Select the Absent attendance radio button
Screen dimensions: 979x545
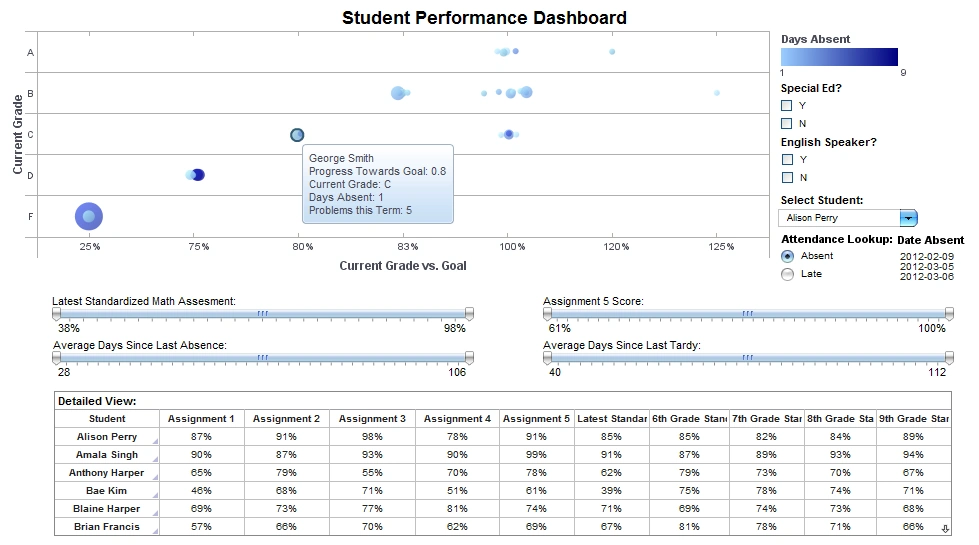[788, 256]
